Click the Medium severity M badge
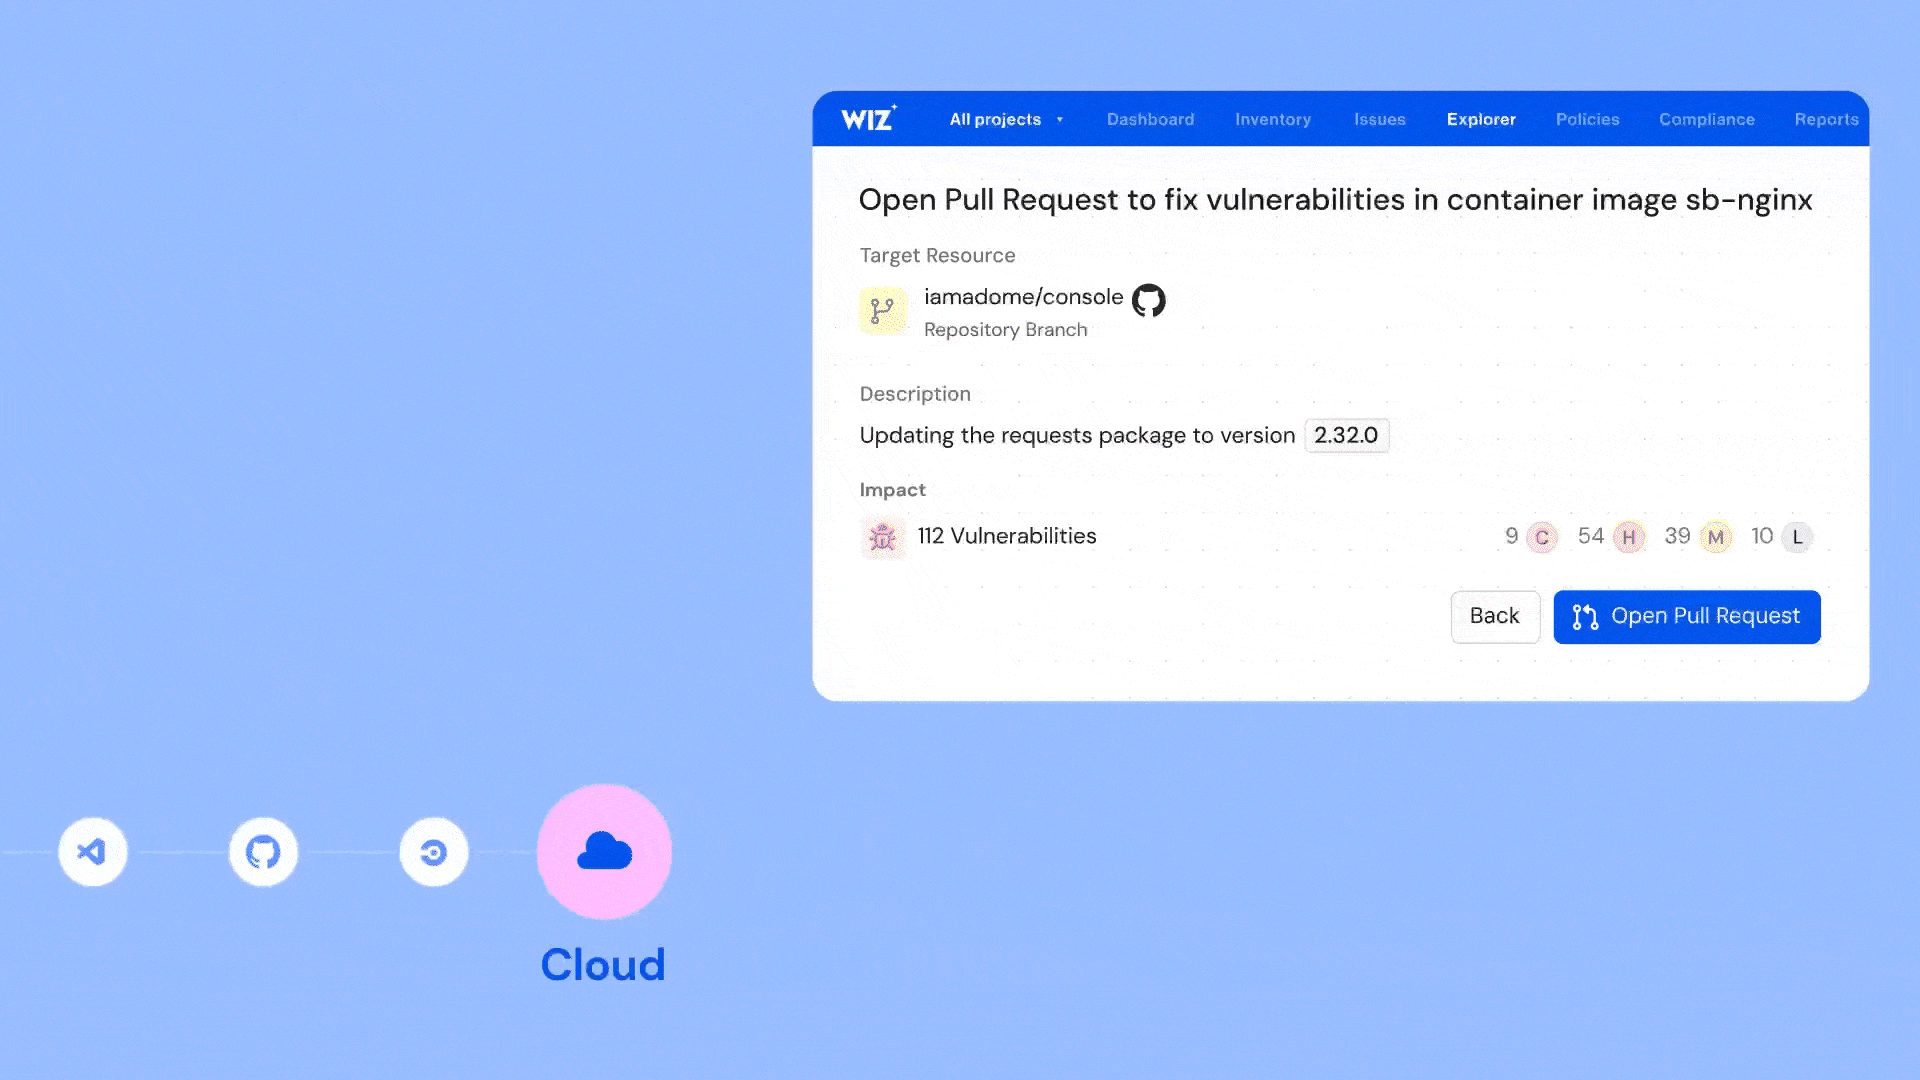Viewport: 1920px width, 1080px height. (1715, 537)
